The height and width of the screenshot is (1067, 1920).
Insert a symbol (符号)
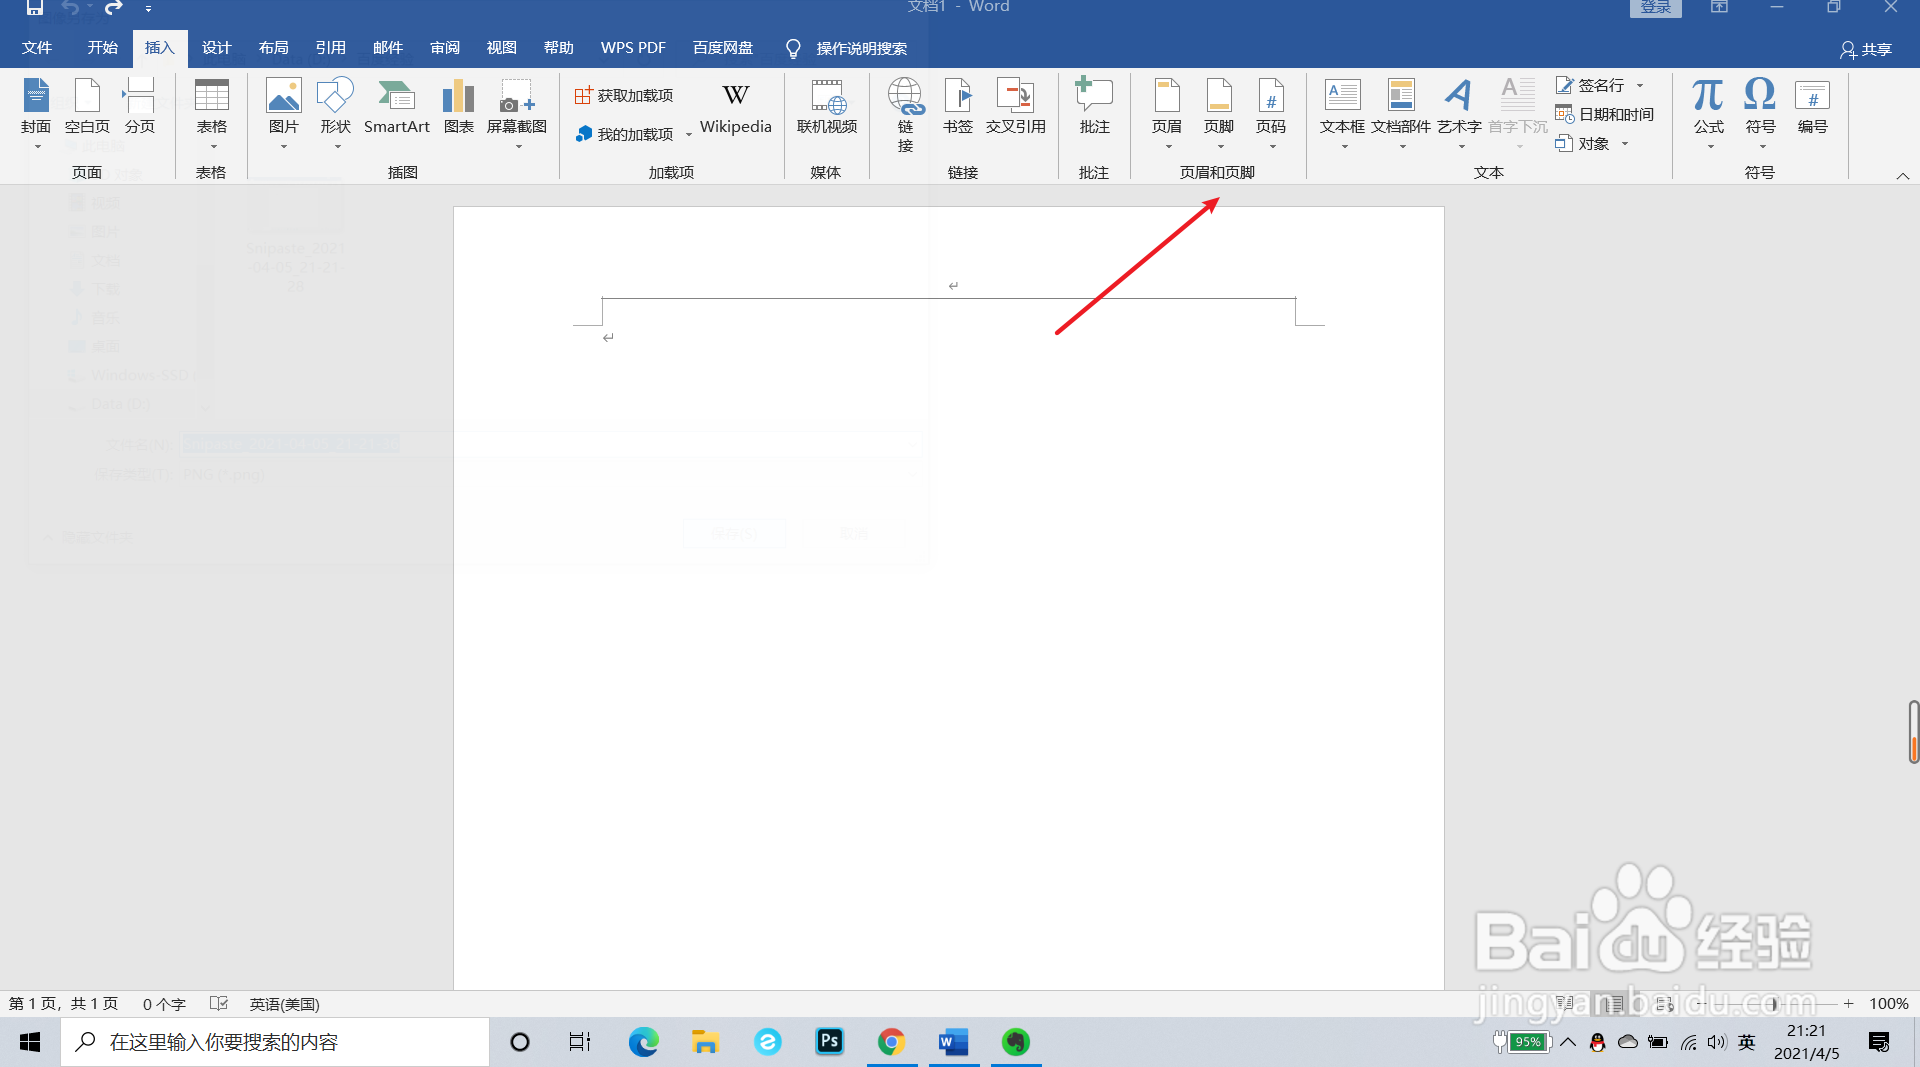[x=1760, y=113]
